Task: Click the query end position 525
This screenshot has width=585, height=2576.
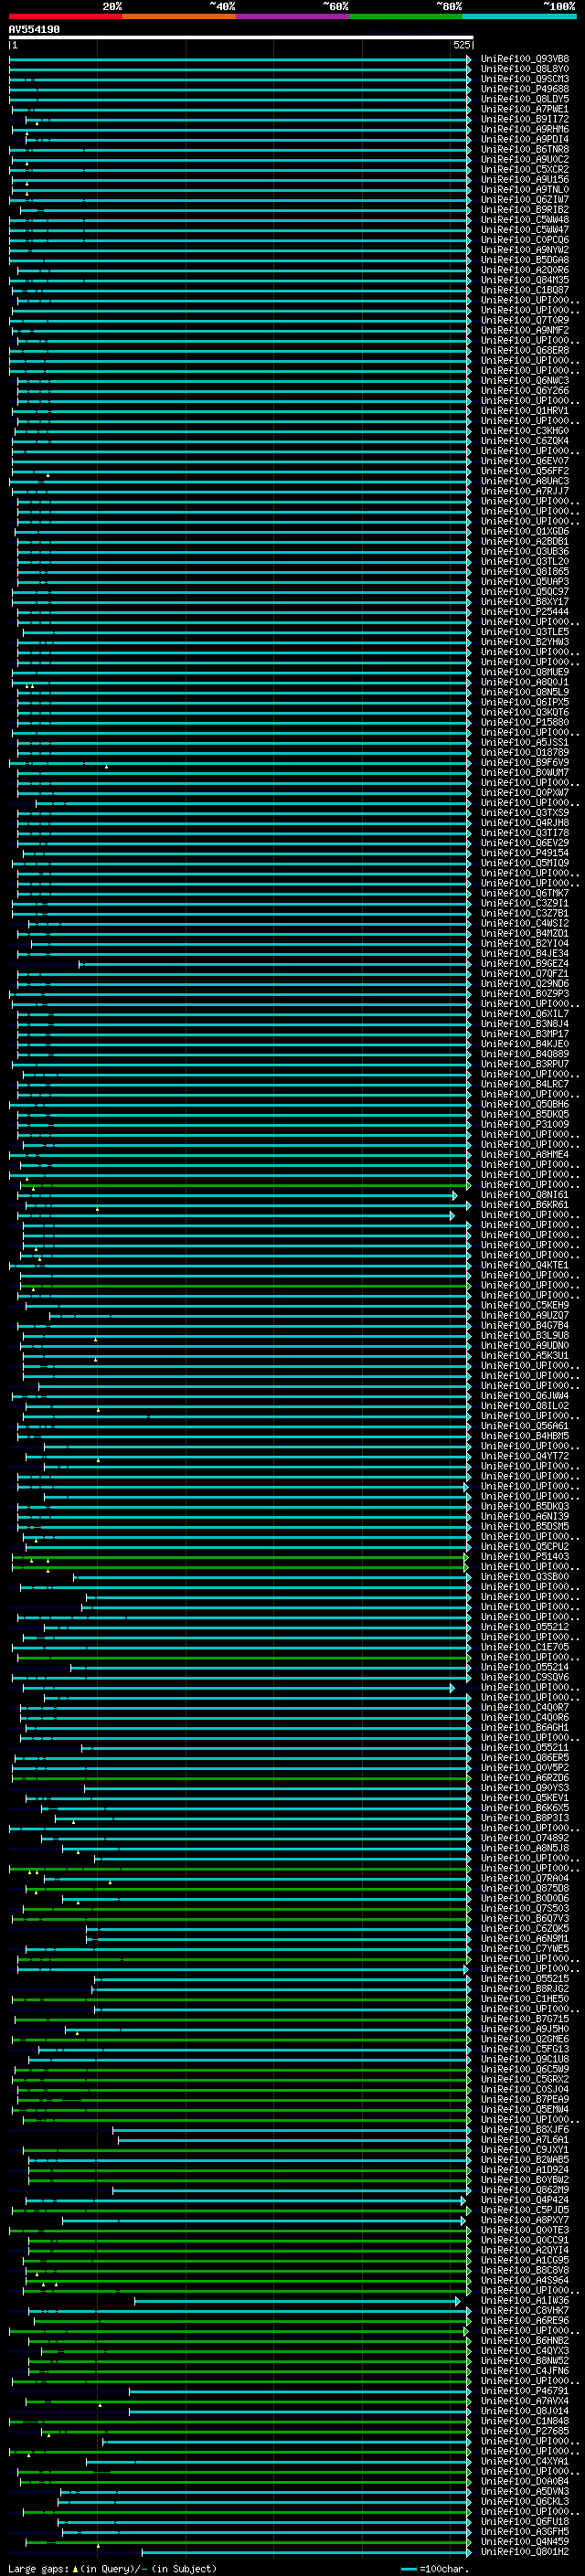Action: (462, 45)
